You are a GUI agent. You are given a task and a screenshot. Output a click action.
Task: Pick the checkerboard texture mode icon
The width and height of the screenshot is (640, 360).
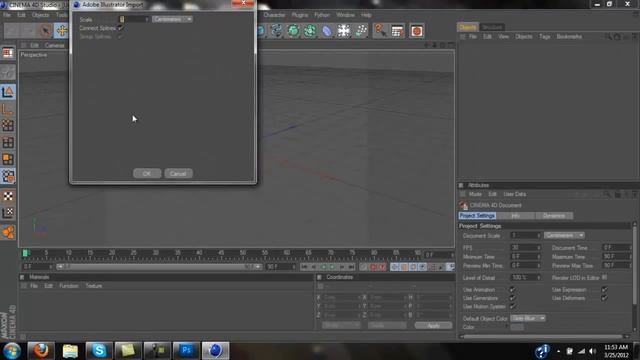point(8,196)
